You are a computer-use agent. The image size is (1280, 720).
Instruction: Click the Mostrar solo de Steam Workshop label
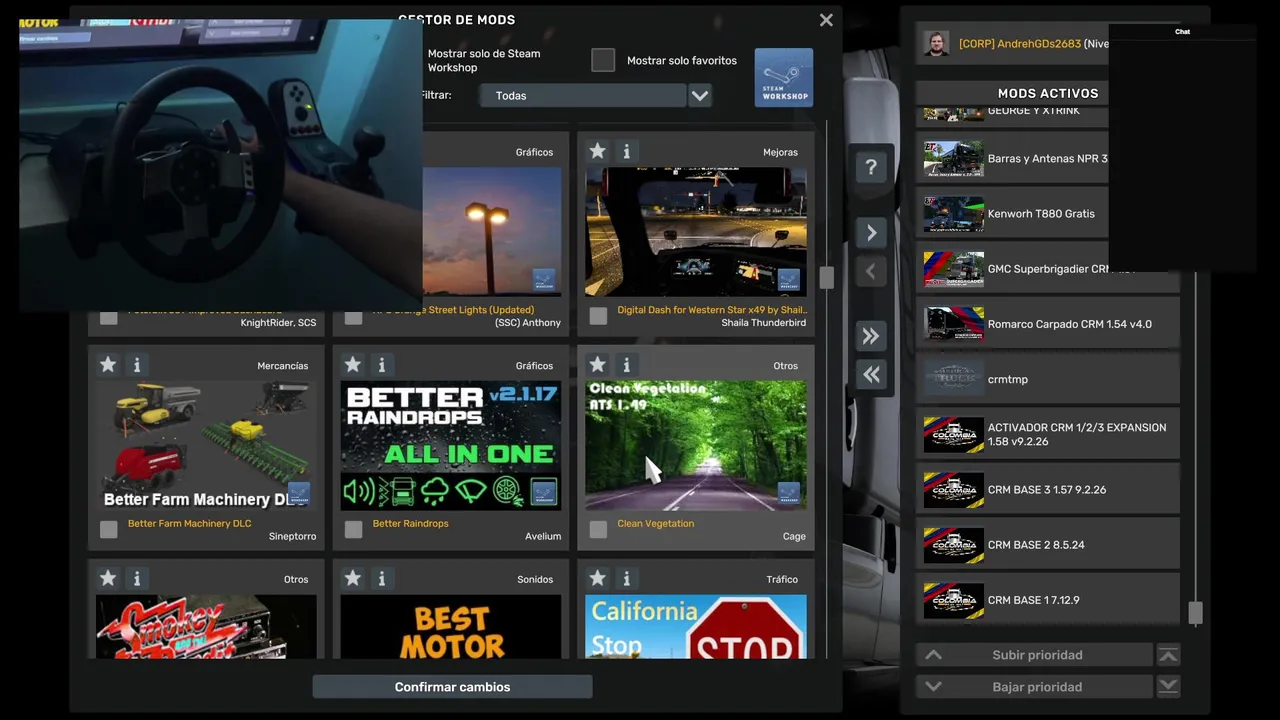coord(484,61)
